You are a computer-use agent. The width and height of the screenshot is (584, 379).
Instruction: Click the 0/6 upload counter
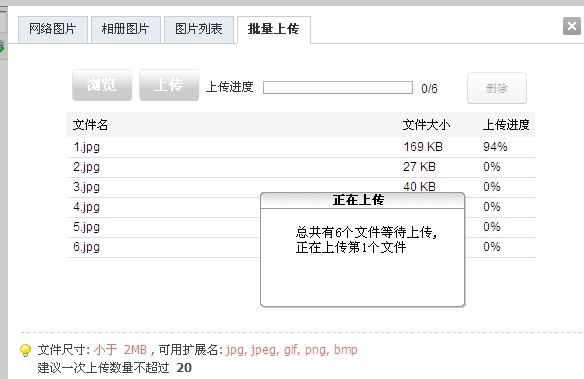click(x=429, y=89)
